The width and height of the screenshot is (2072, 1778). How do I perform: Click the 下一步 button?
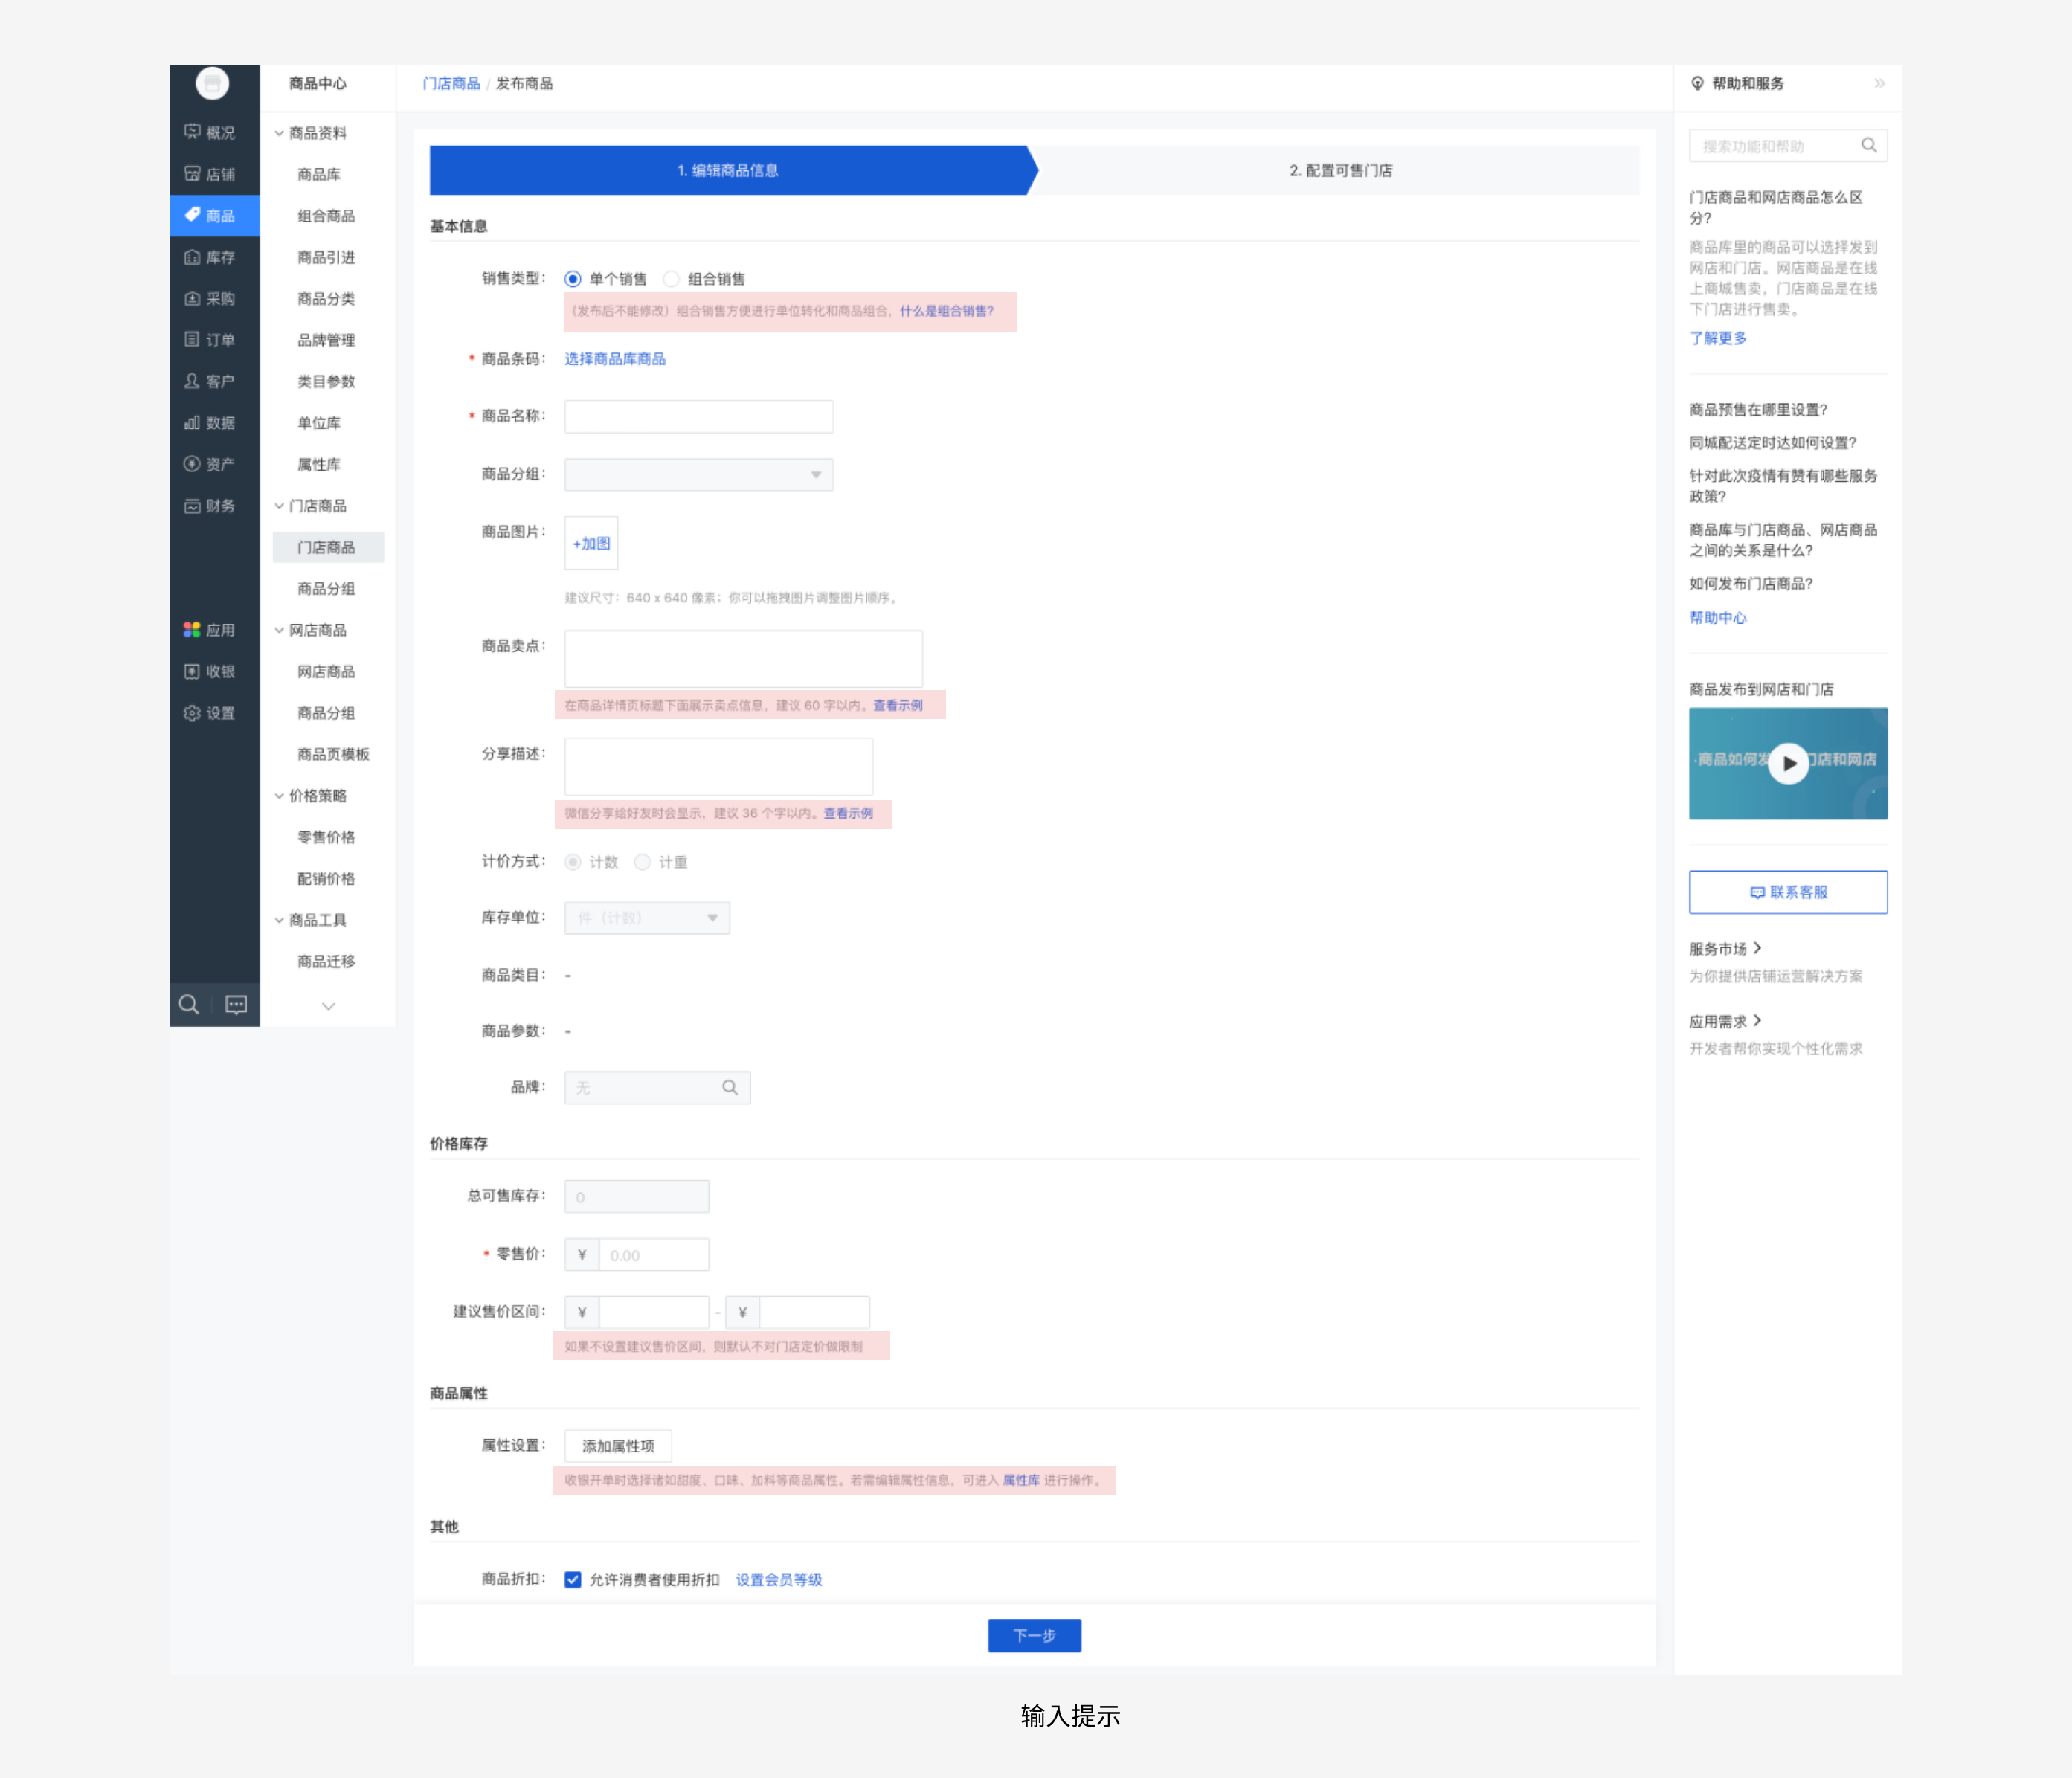(x=1034, y=1635)
